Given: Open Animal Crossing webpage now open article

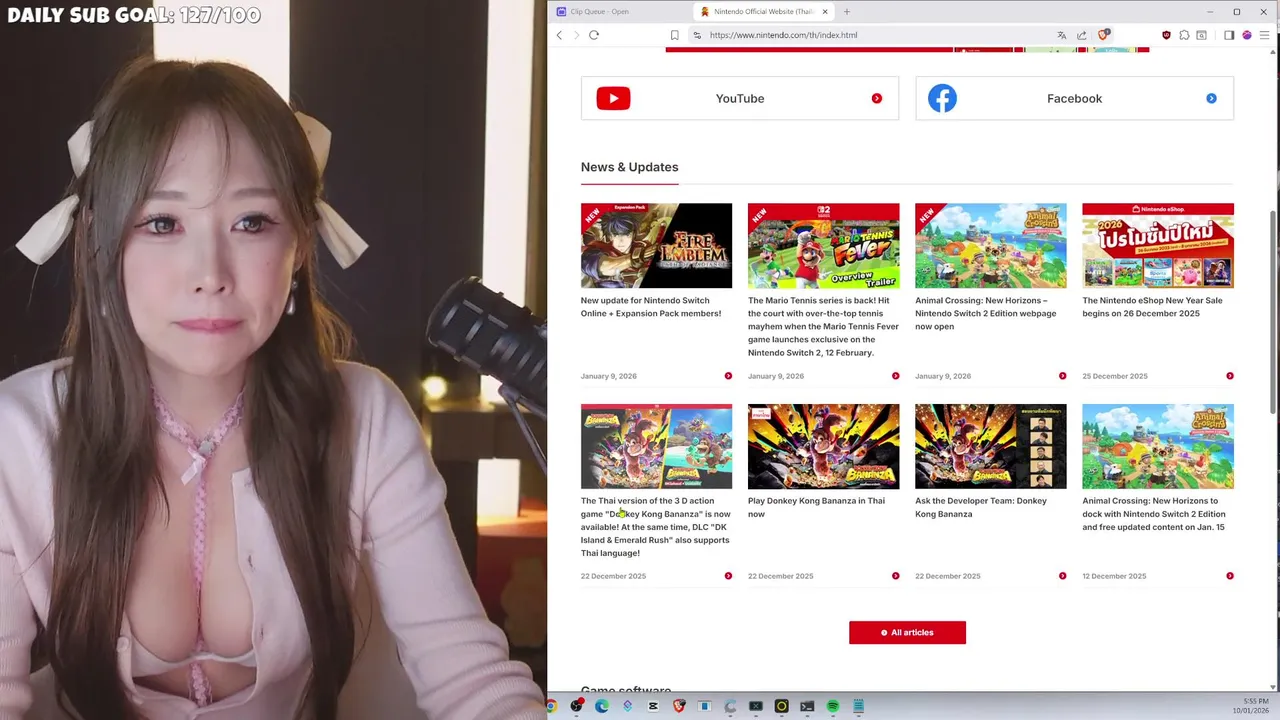Looking at the screenshot, I should tap(985, 313).
